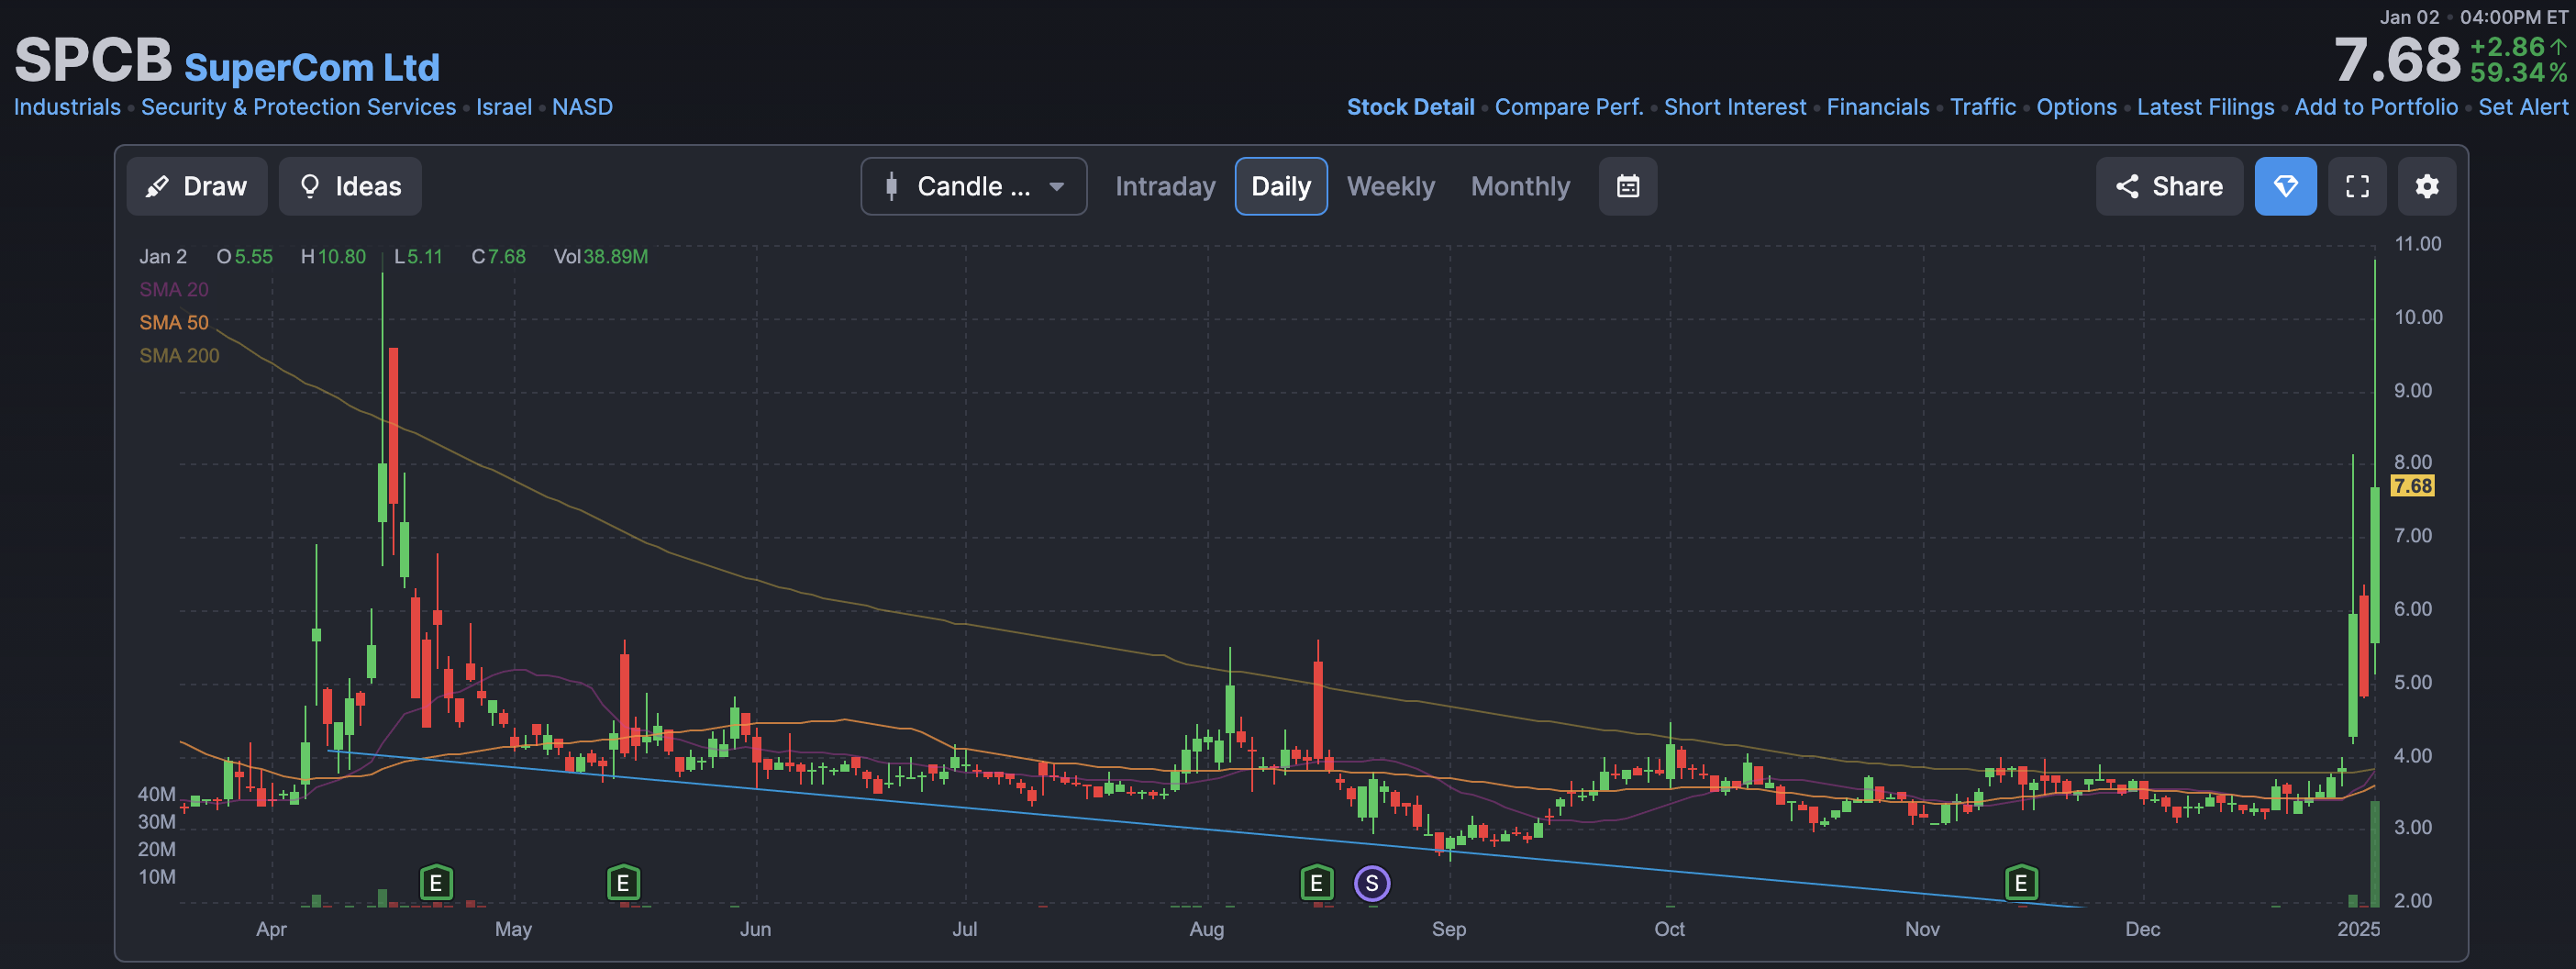2576x969 pixels.
Task: Click the 2025 x-axis label
Action: point(2358,929)
